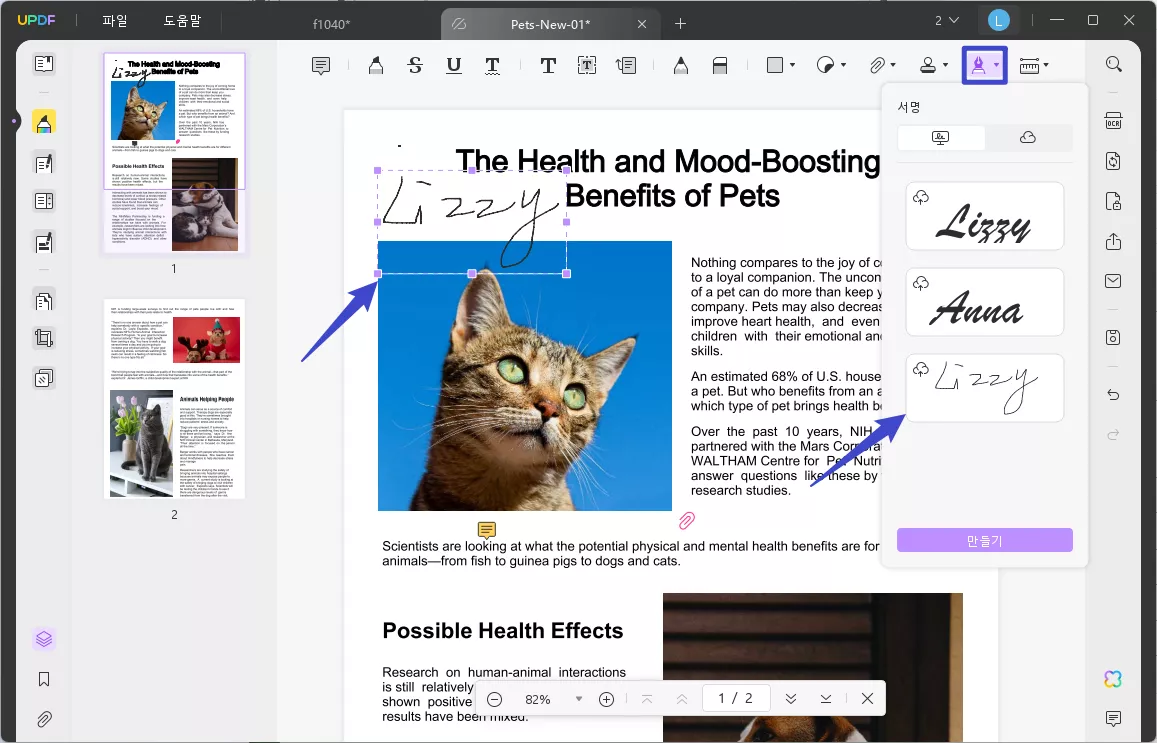1157x743 pixels.
Task: Expand the measurement tool dropdown arrow
Action: (1046, 66)
